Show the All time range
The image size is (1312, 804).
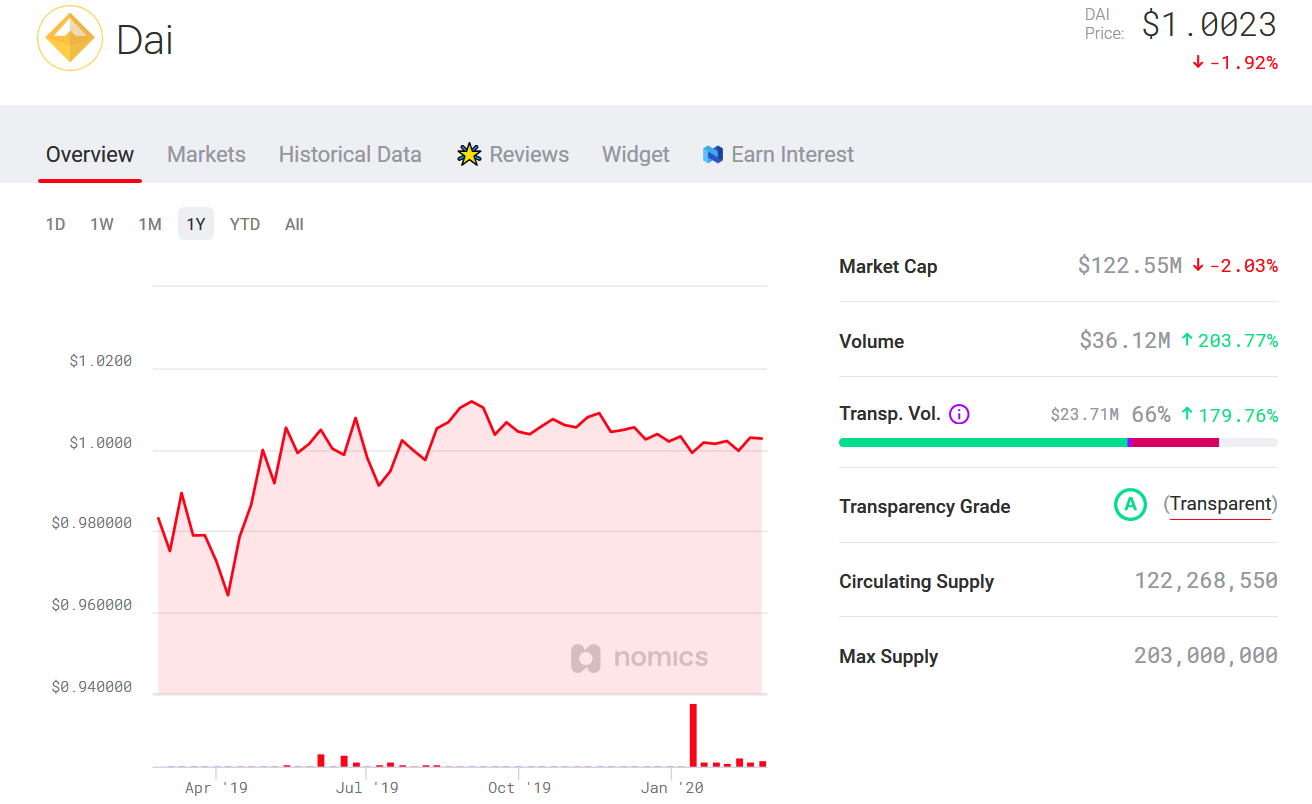(x=294, y=224)
